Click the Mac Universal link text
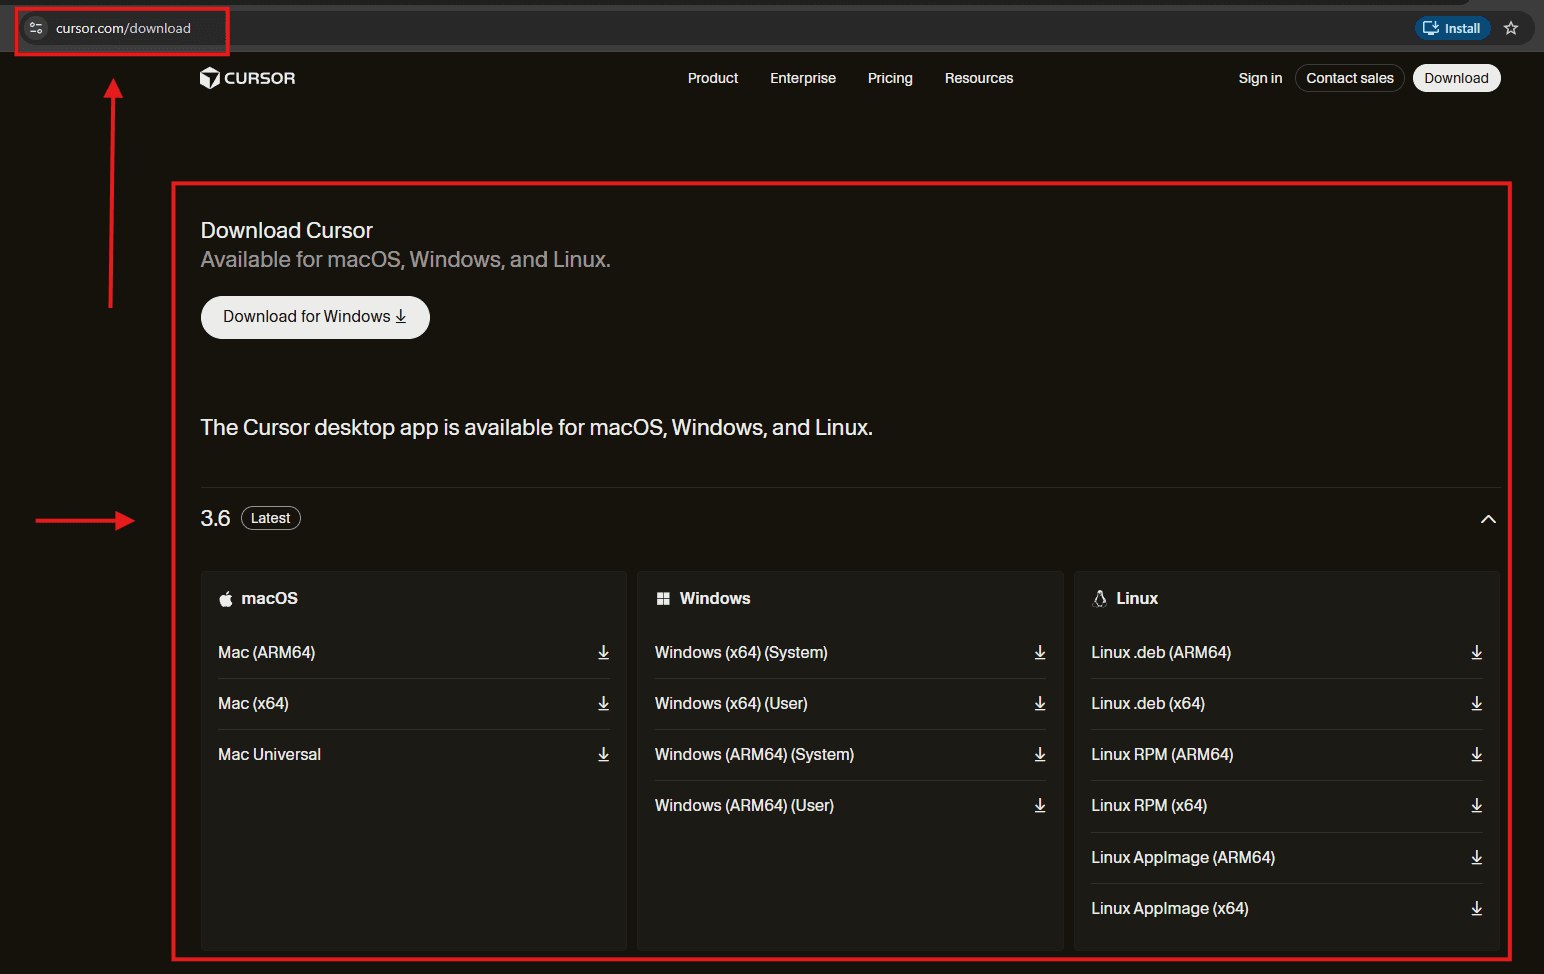Image resolution: width=1544 pixels, height=974 pixels. pyautogui.click(x=270, y=754)
